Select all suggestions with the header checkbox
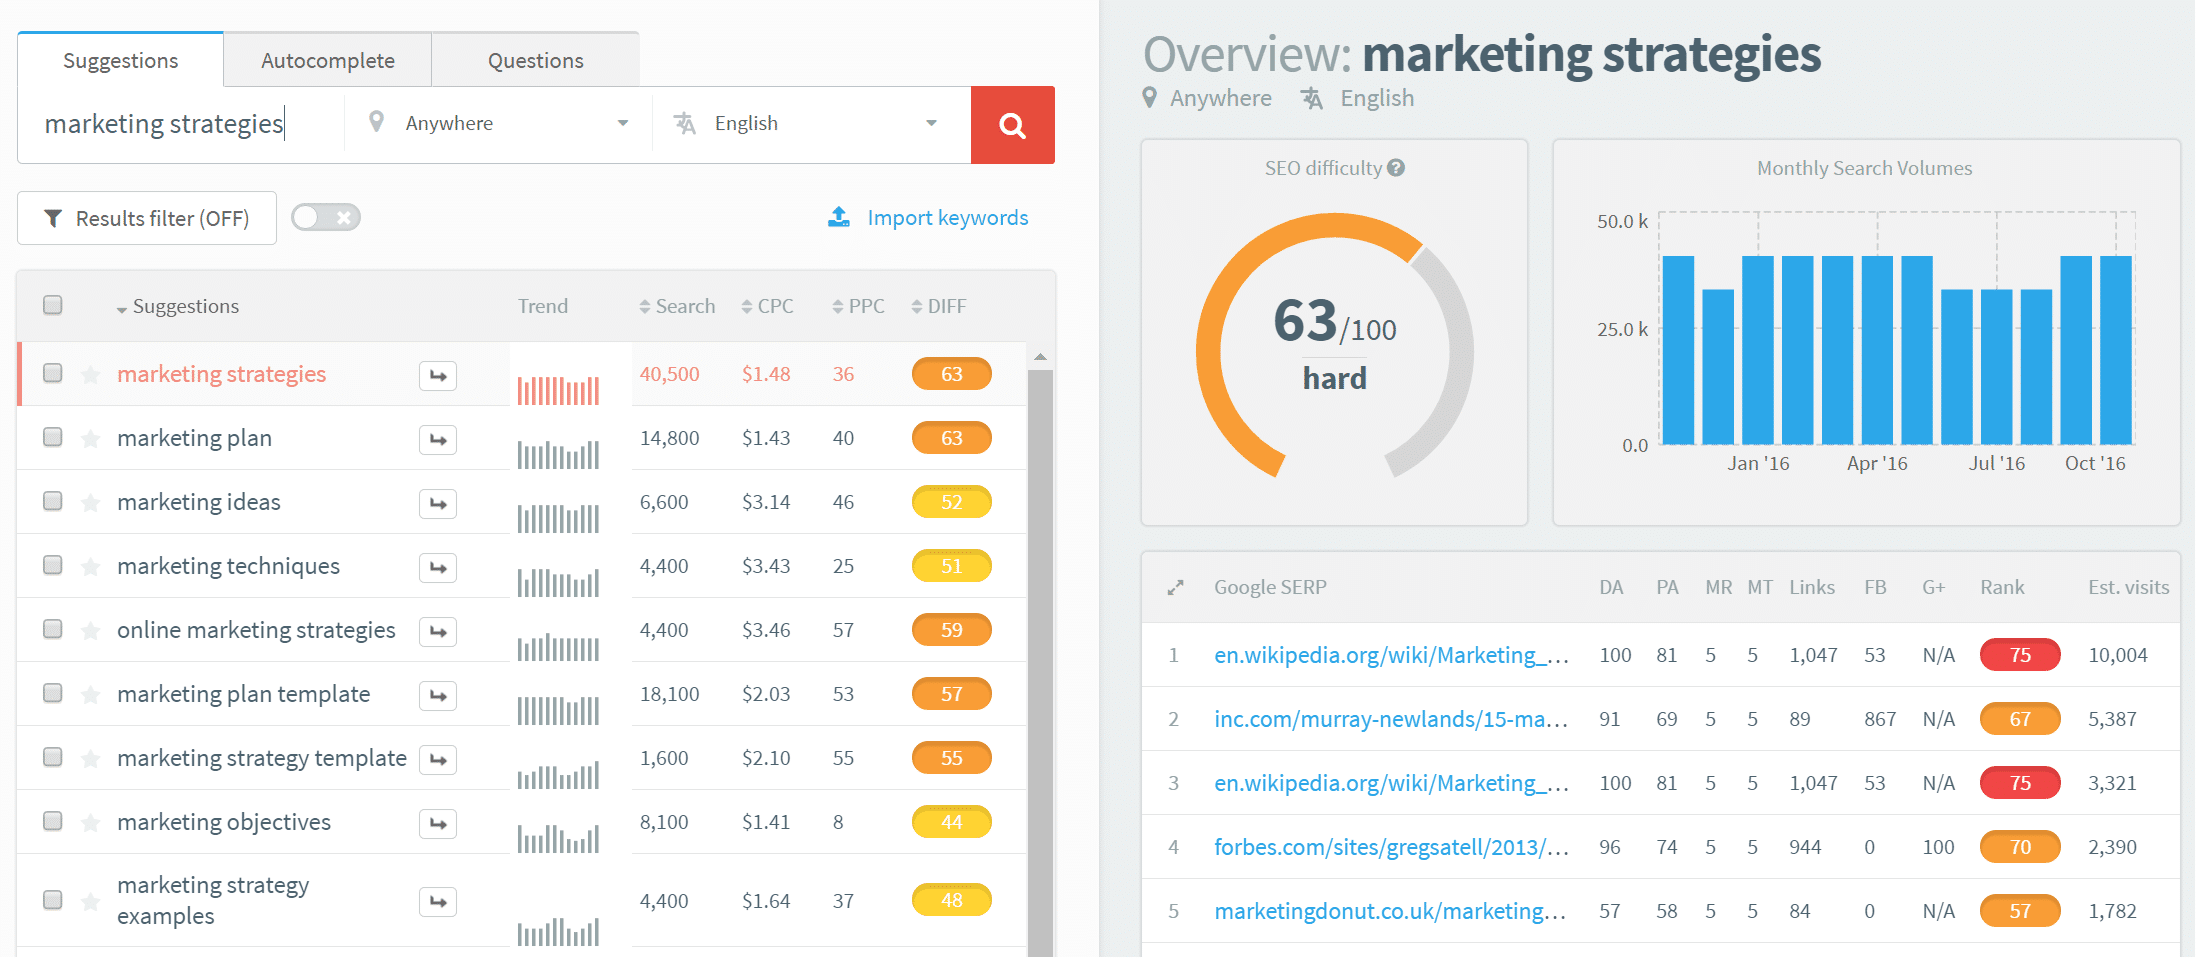The image size is (2205, 974). pyautogui.click(x=51, y=305)
